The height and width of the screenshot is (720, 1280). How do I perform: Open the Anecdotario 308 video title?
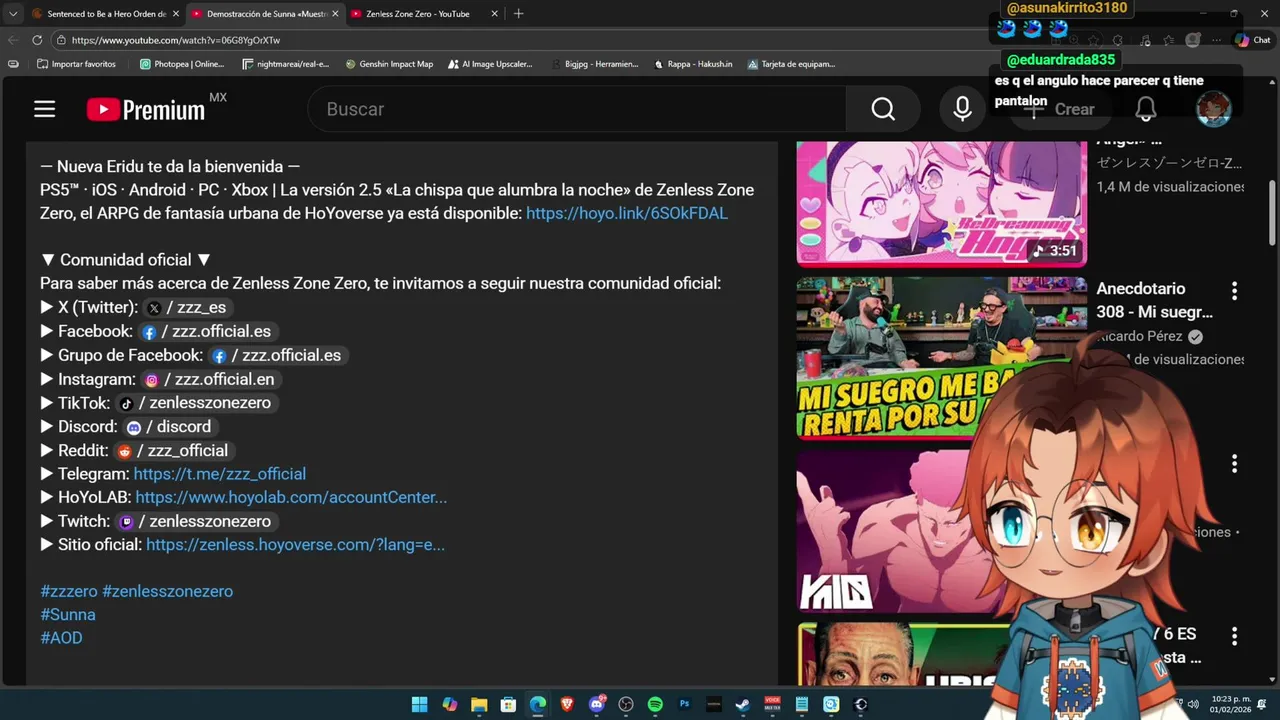(x=1154, y=300)
